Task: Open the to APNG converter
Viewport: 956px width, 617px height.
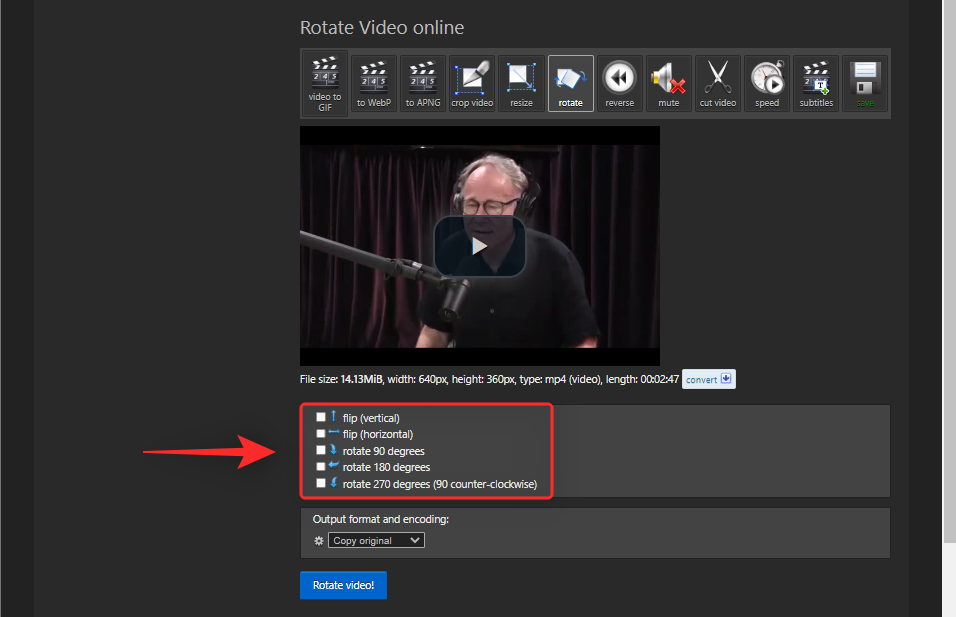Action: (423, 84)
